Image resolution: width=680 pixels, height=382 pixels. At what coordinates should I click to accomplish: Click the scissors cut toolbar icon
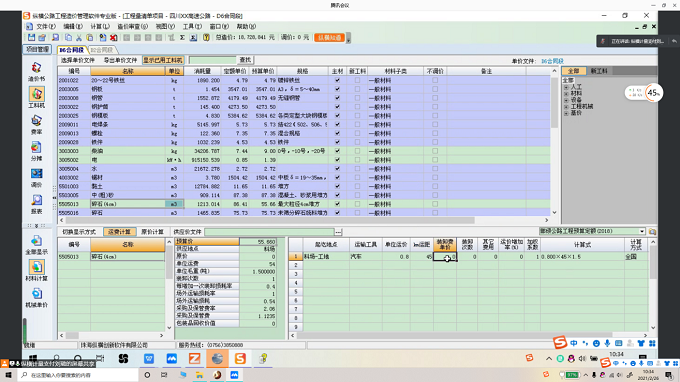pyautogui.click(x=79, y=38)
